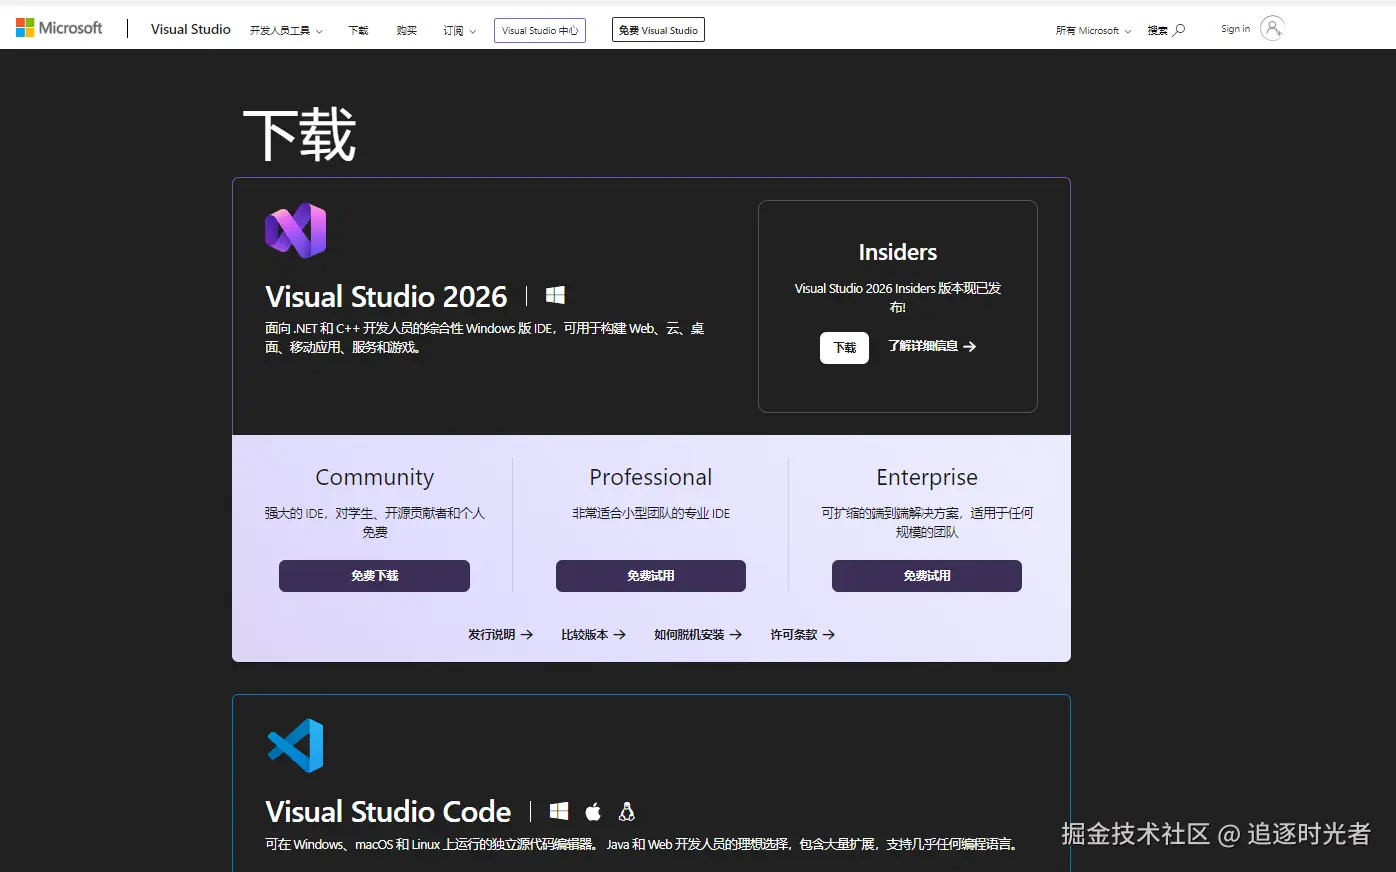Click the Visual Studio 中心 button

coord(540,30)
